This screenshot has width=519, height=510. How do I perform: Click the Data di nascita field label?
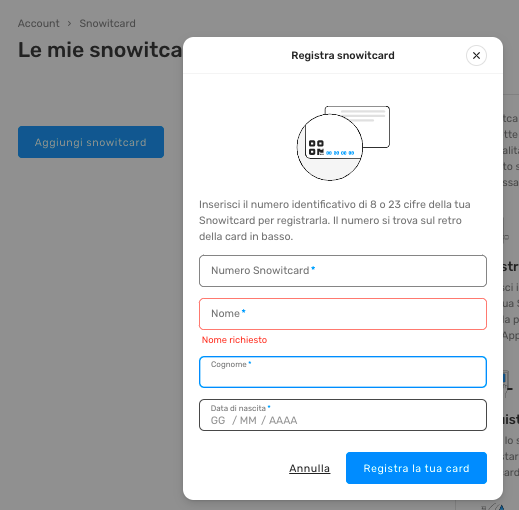pyautogui.click(x=238, y=408)
